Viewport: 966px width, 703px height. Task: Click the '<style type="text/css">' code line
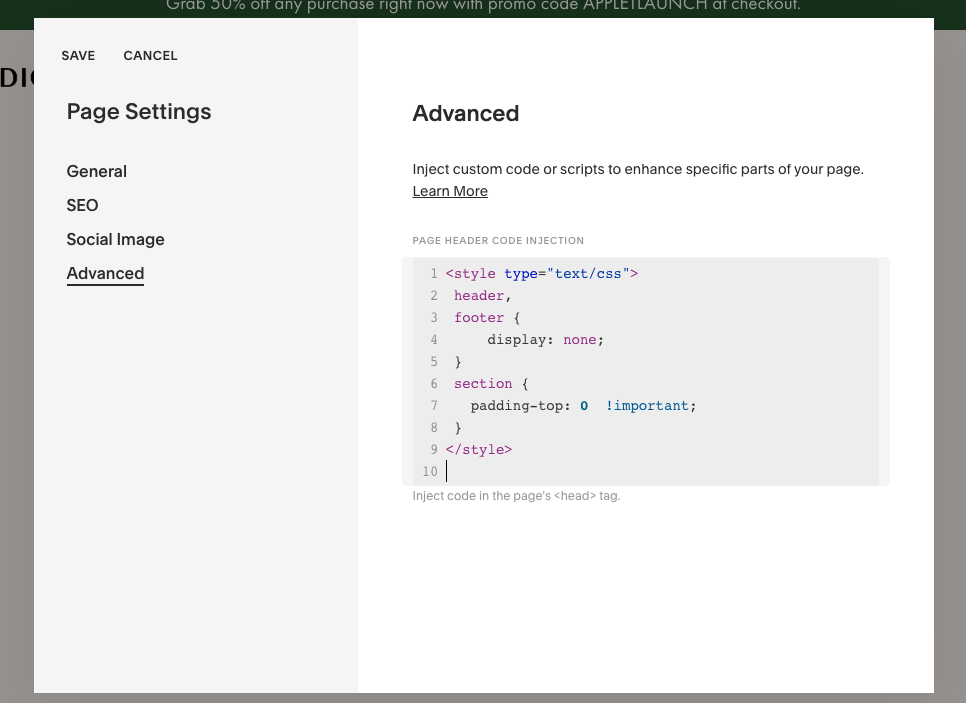[x=542, y=274]
